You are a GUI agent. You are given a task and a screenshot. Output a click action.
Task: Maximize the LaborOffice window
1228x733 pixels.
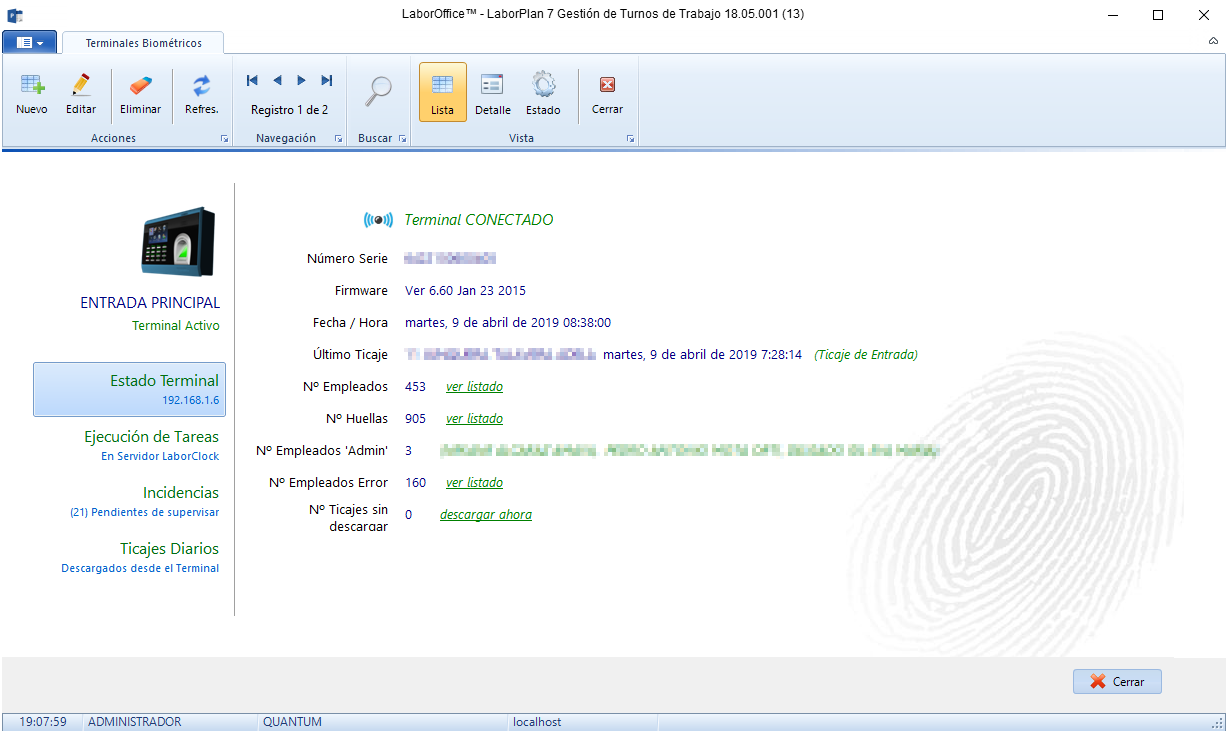tap(1157, 15)
